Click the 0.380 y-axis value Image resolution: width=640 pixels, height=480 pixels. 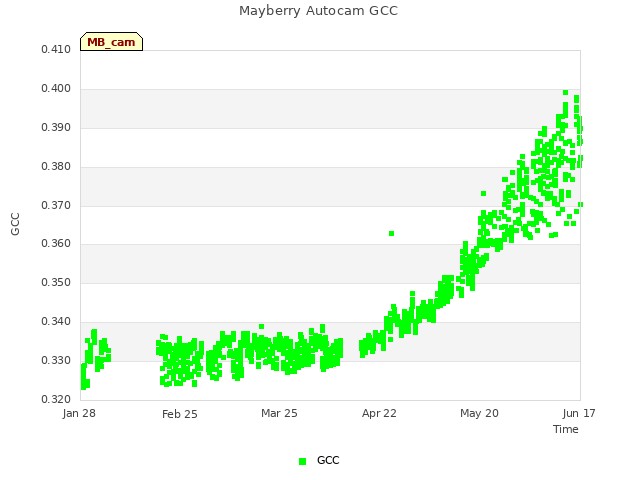[x=56, y=167]
